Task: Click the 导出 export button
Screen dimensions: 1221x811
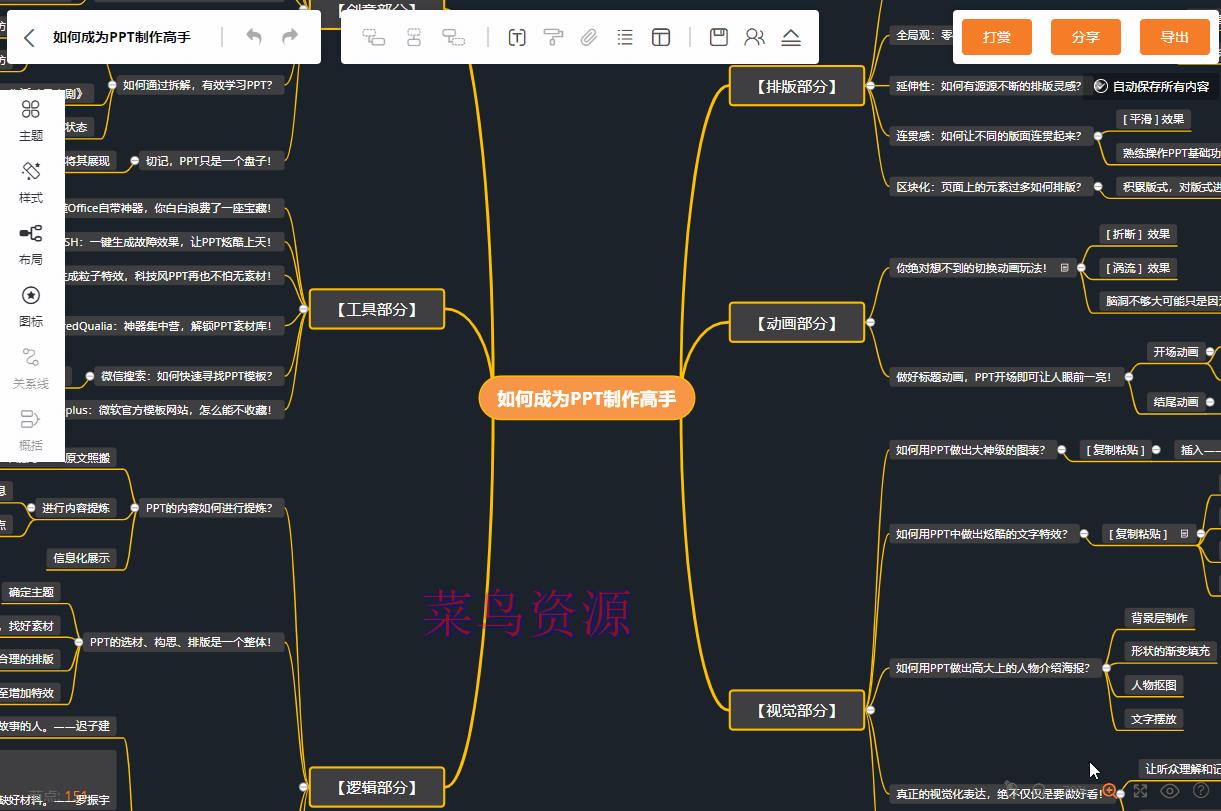Action: coord(1174,37)
